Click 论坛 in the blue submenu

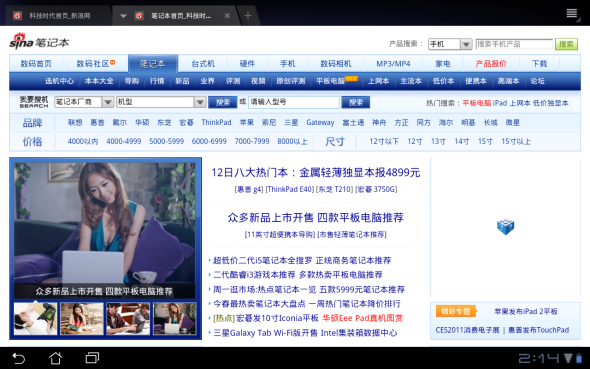pos(537,81)
